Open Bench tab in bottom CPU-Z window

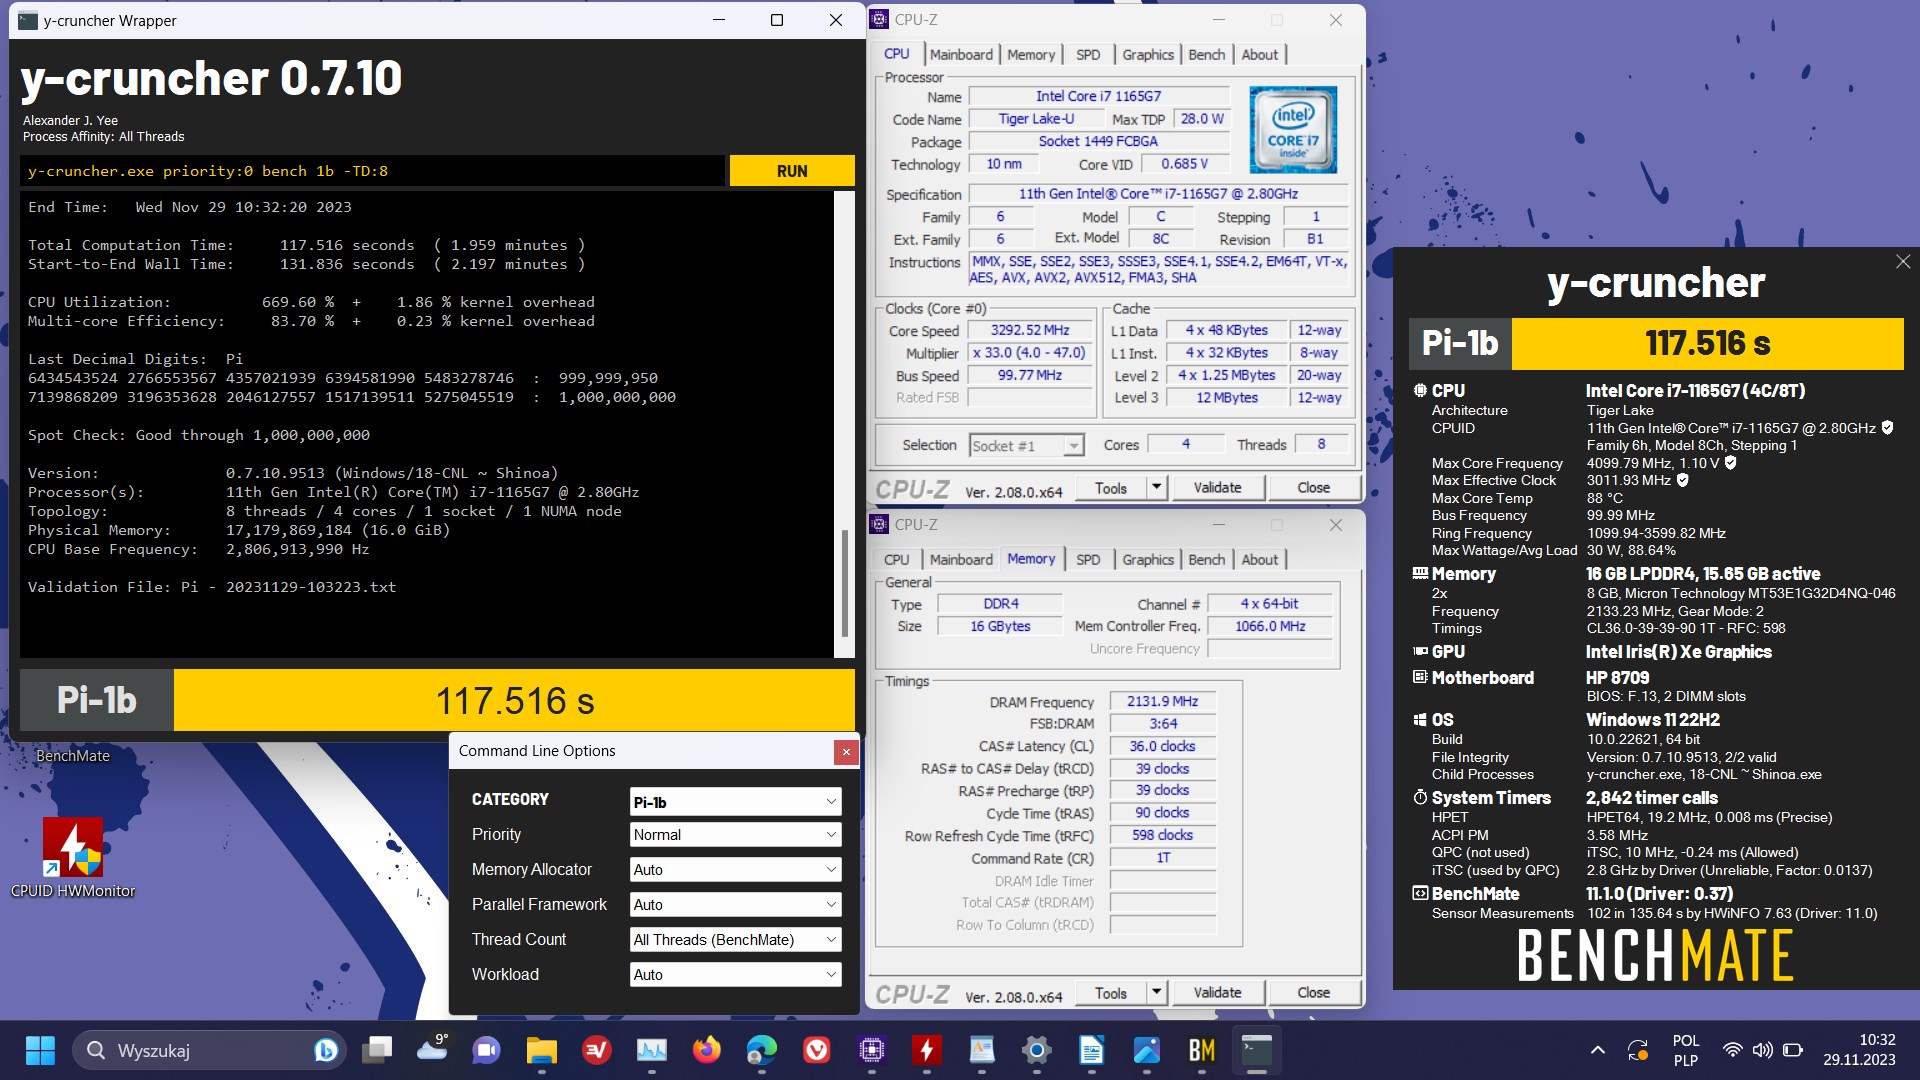(x=1206, y=560)
